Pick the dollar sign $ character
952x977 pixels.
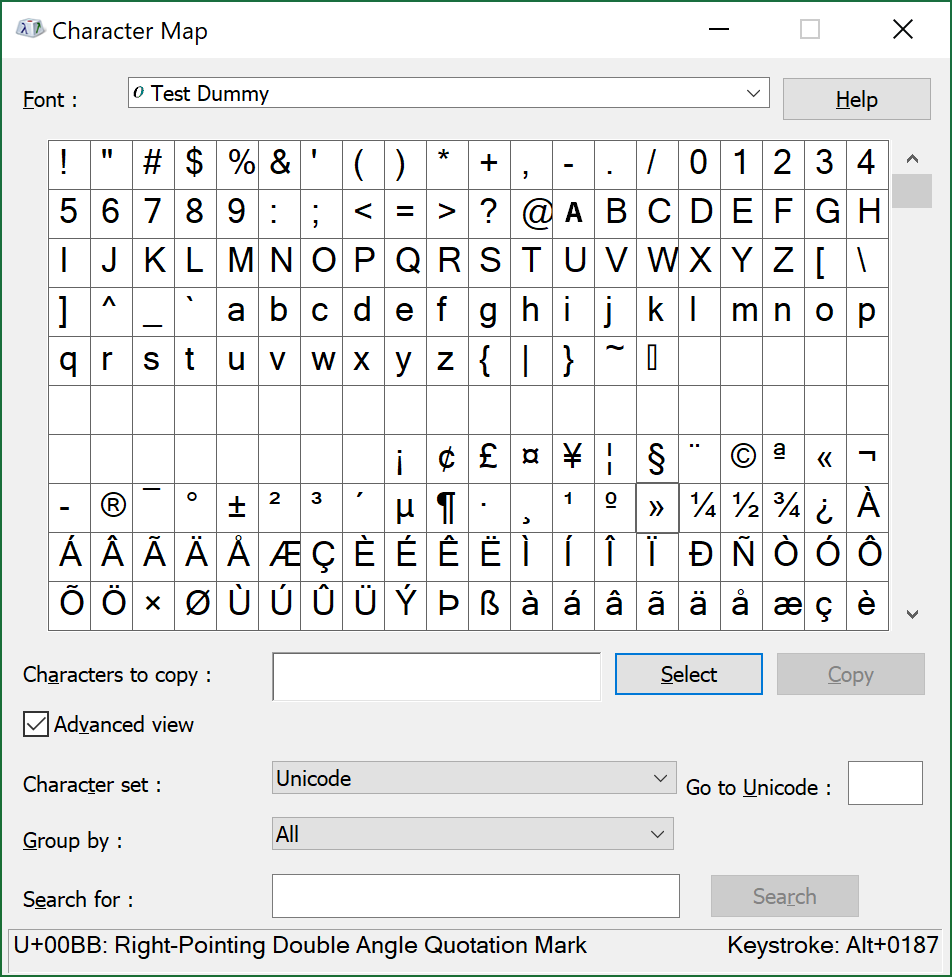(195, 165)
